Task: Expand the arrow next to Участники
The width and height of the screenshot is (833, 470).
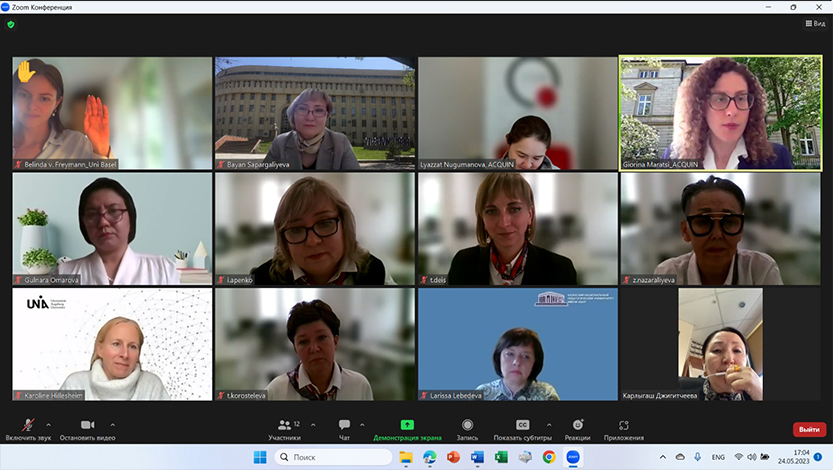Action: click(x=313, y=424)
